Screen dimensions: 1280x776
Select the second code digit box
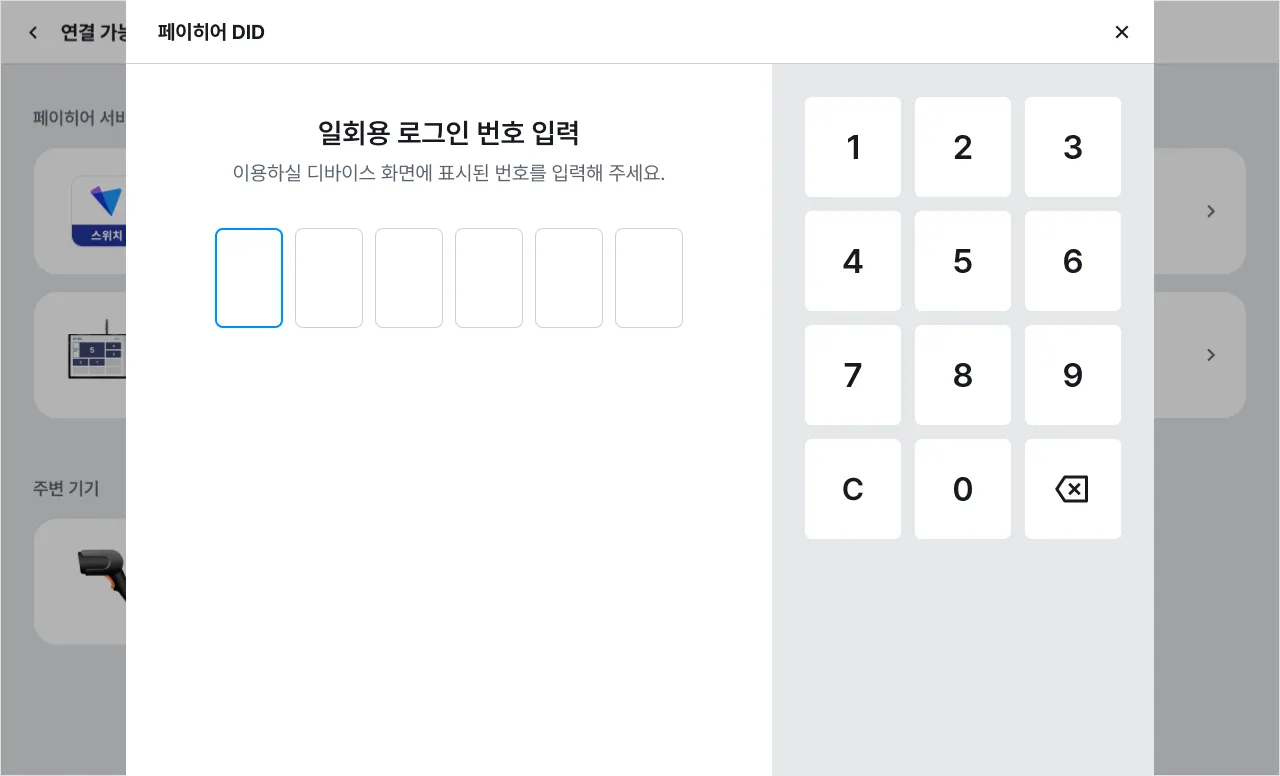point(329,278)
